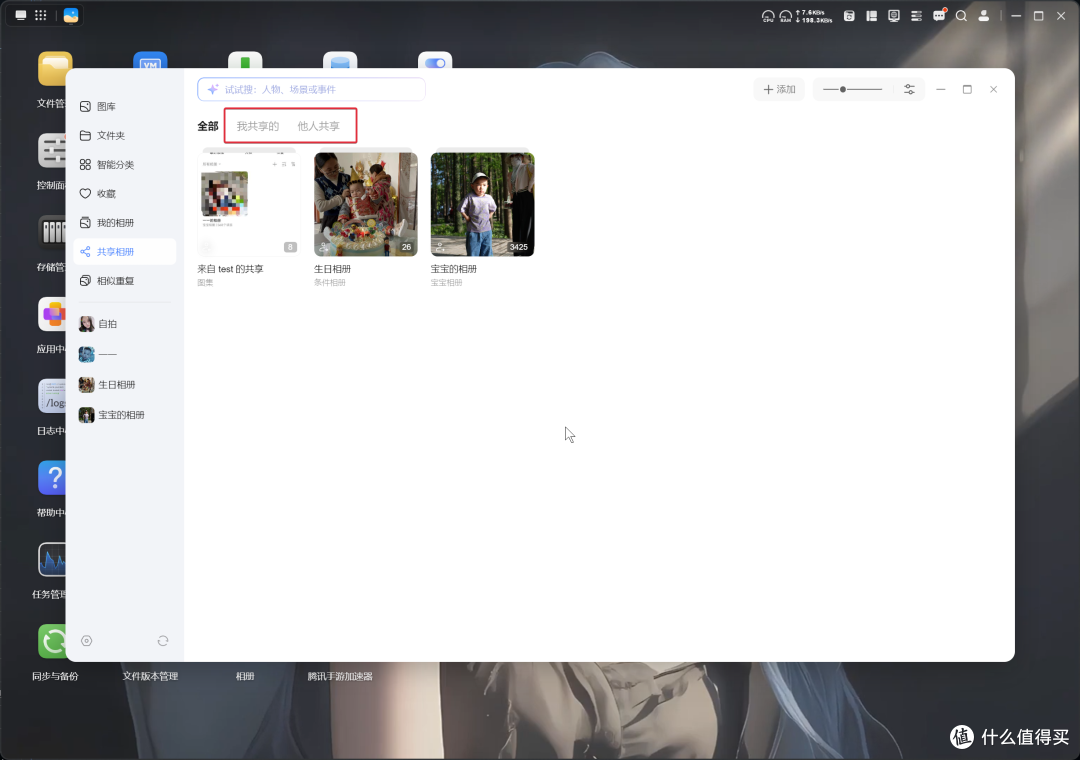Open the user account icon
Viewport: 1080px width, 760px height.
click(984, 16)
